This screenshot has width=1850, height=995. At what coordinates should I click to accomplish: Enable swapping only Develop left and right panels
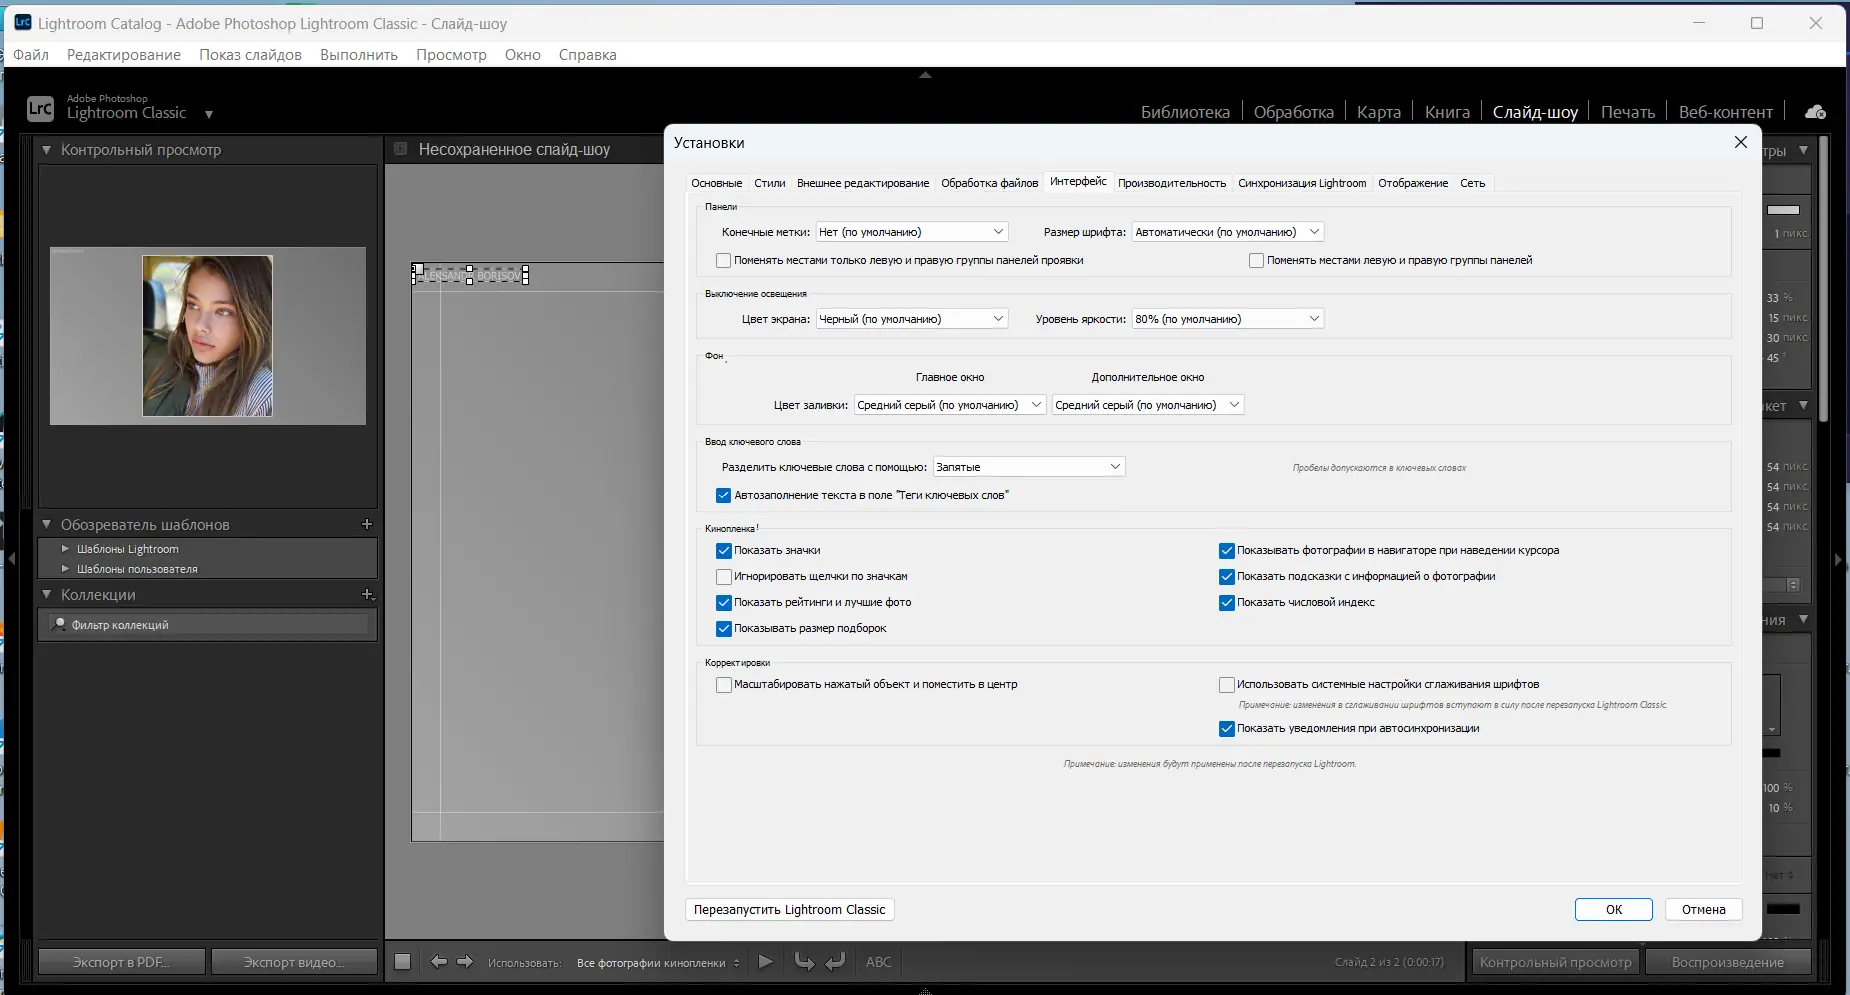724,260
